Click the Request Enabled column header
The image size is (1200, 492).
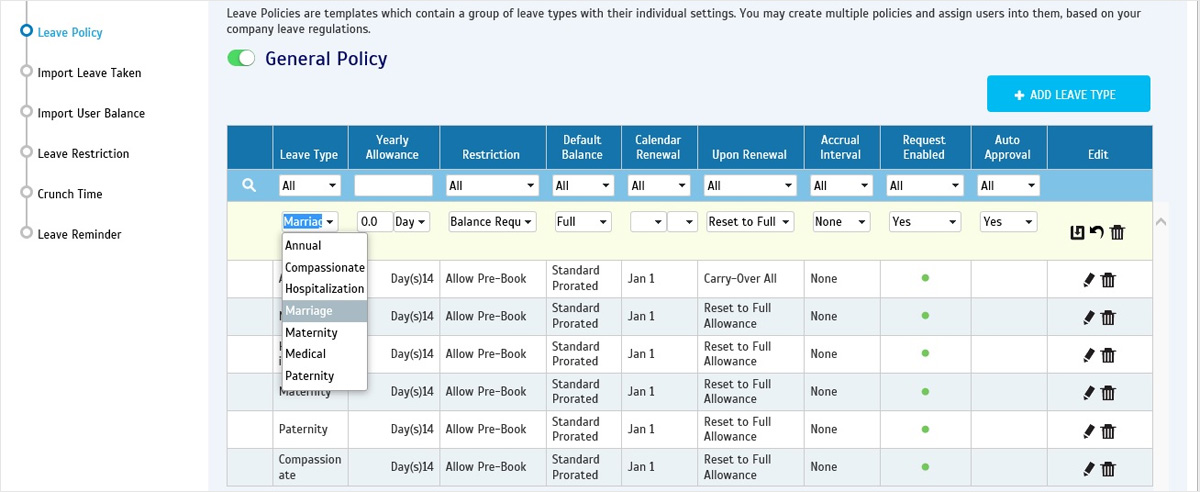924,147
